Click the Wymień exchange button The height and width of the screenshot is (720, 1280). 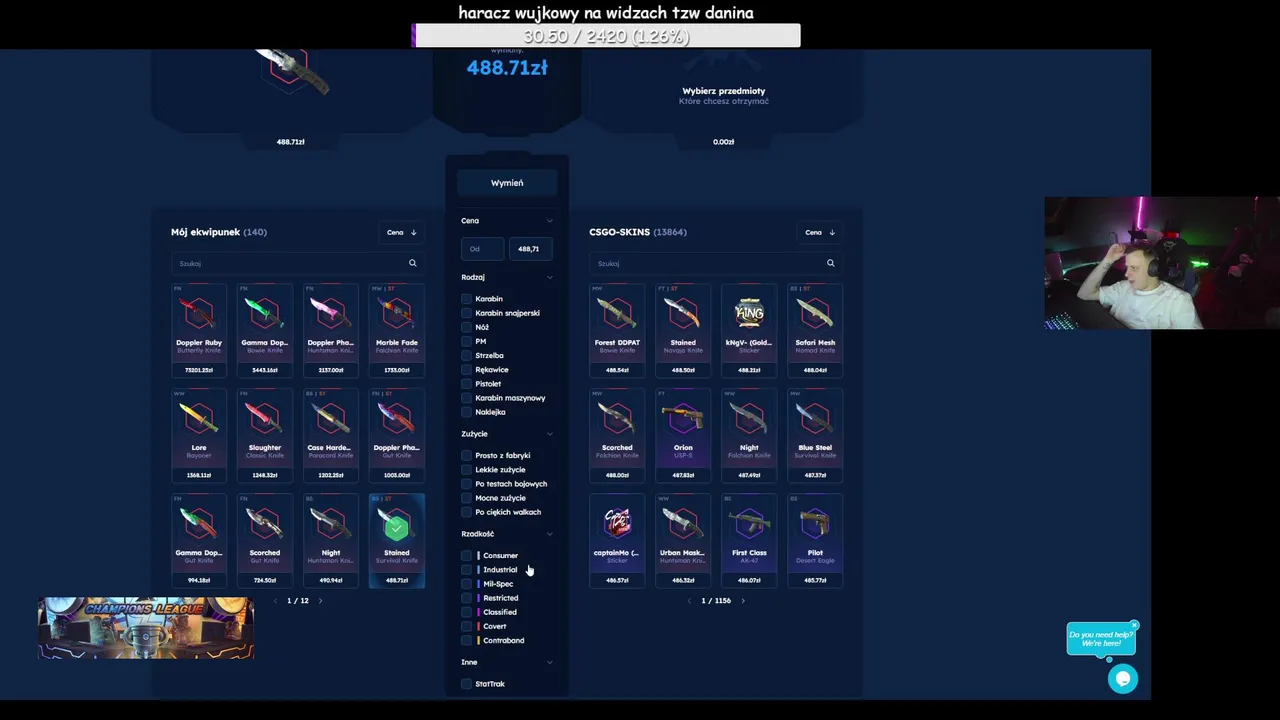(x=507, y=183)
